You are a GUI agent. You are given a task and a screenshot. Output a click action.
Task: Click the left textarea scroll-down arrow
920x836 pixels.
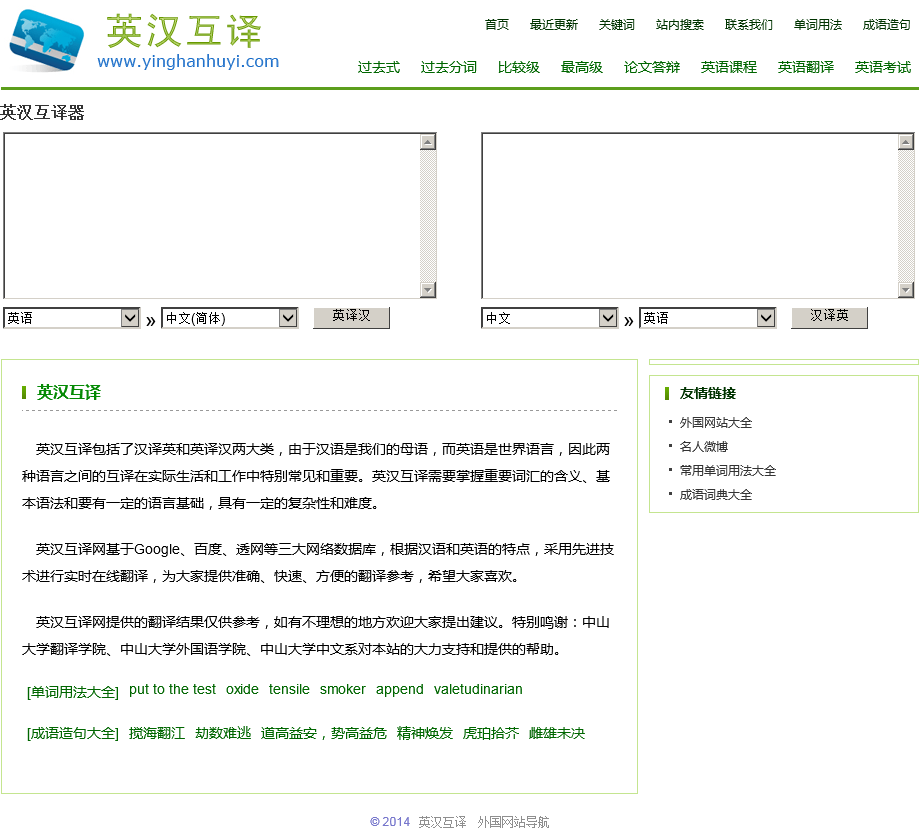pyautogui.click(x=428, y=289)
